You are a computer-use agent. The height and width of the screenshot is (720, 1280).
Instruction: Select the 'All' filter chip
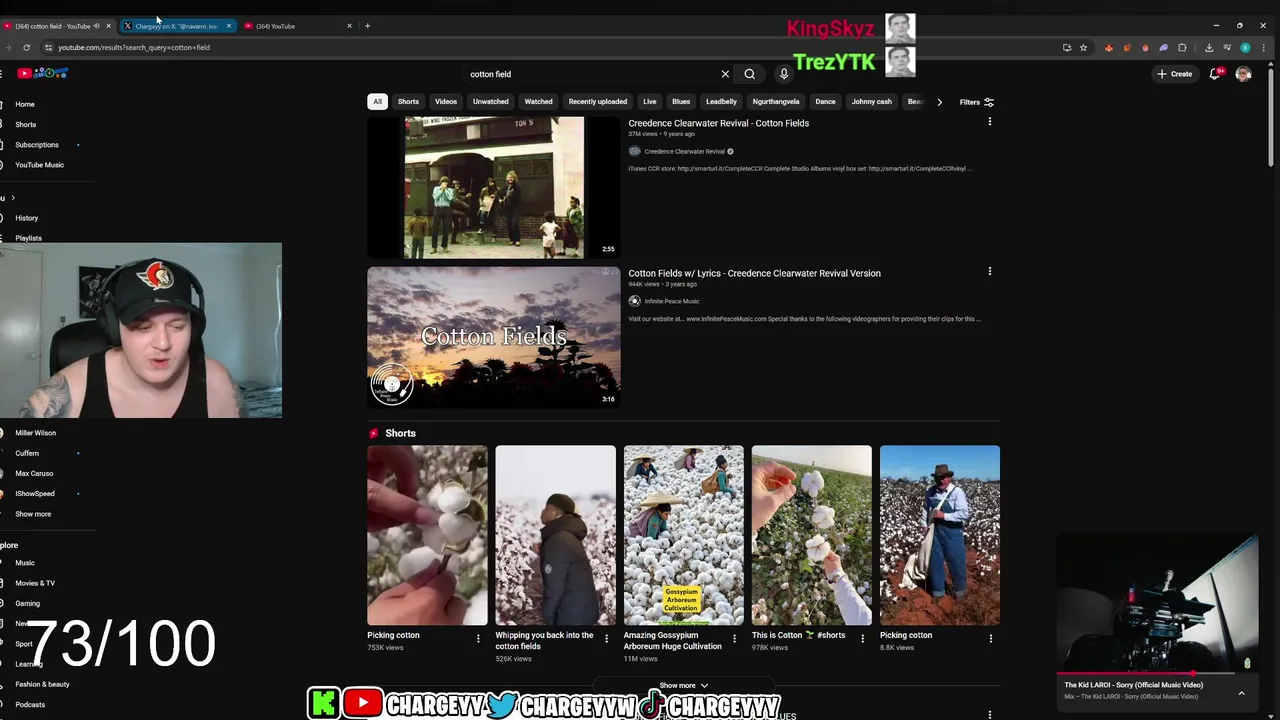point(377,102)
